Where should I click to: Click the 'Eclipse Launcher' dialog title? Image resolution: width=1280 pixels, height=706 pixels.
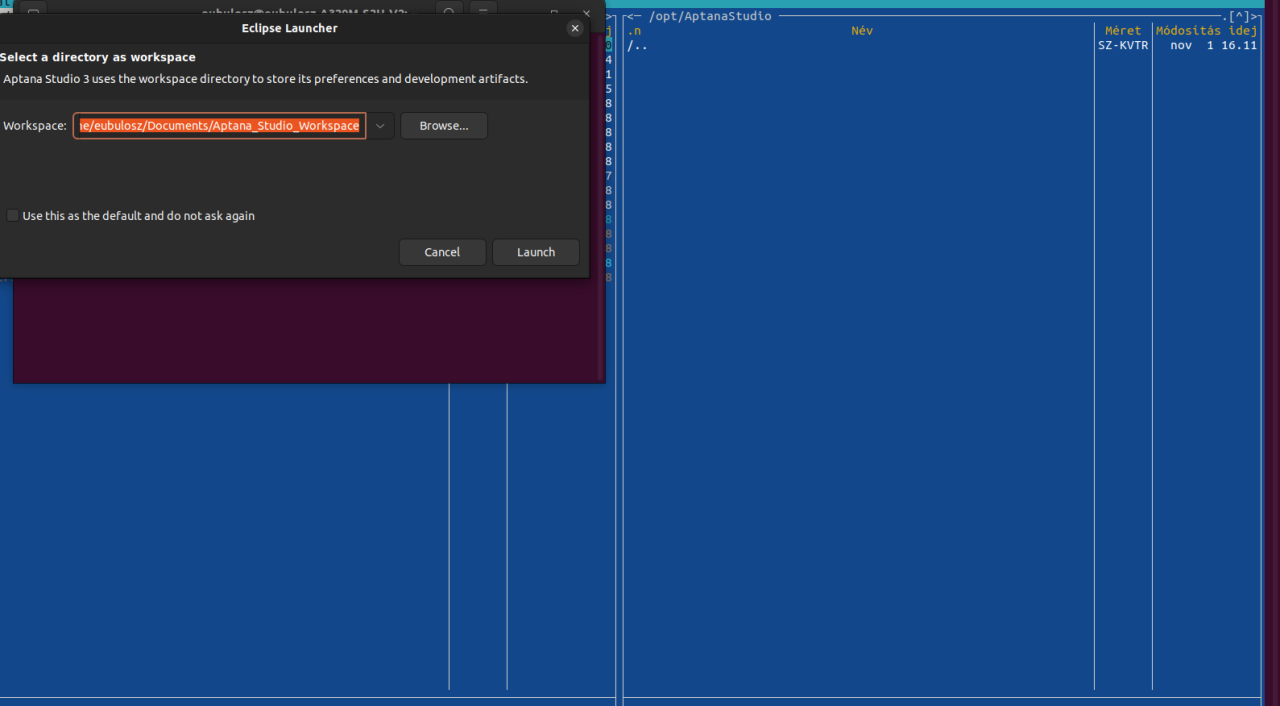[x=290, y=28]
